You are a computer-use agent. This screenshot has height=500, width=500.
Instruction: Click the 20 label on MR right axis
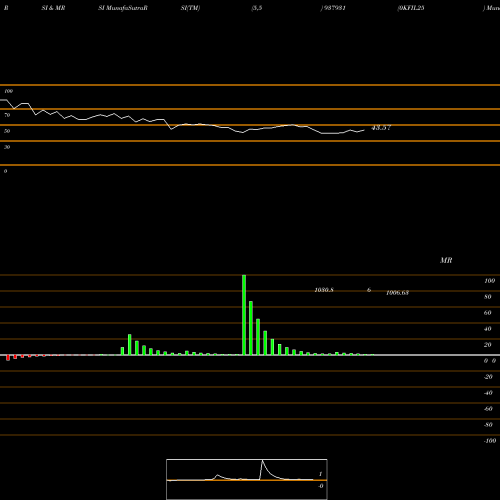coord(488,345)
